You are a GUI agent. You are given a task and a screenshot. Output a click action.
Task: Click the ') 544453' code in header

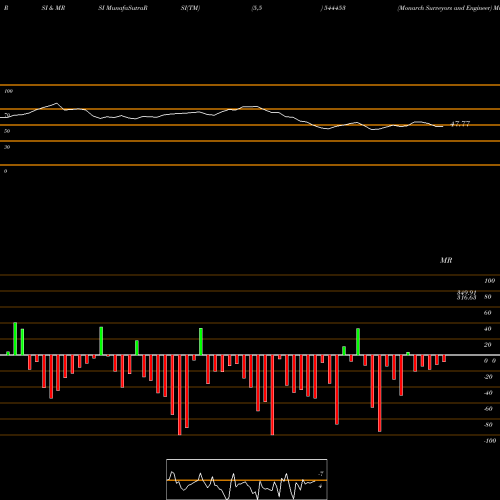pos(333,8)
